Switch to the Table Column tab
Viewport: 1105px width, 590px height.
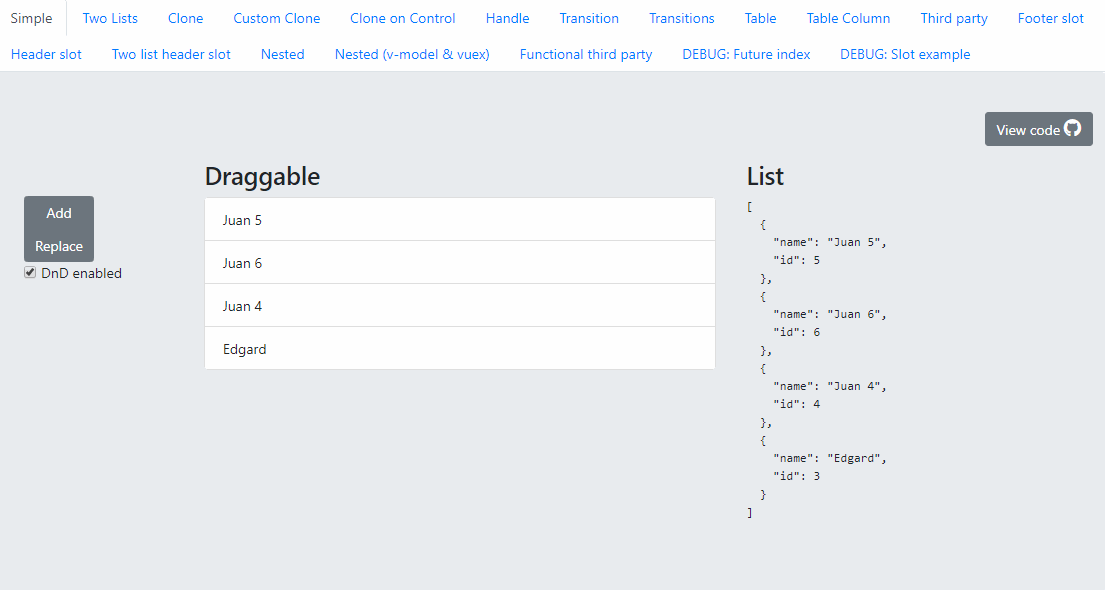pyautogui.click(x=848, y=18)
